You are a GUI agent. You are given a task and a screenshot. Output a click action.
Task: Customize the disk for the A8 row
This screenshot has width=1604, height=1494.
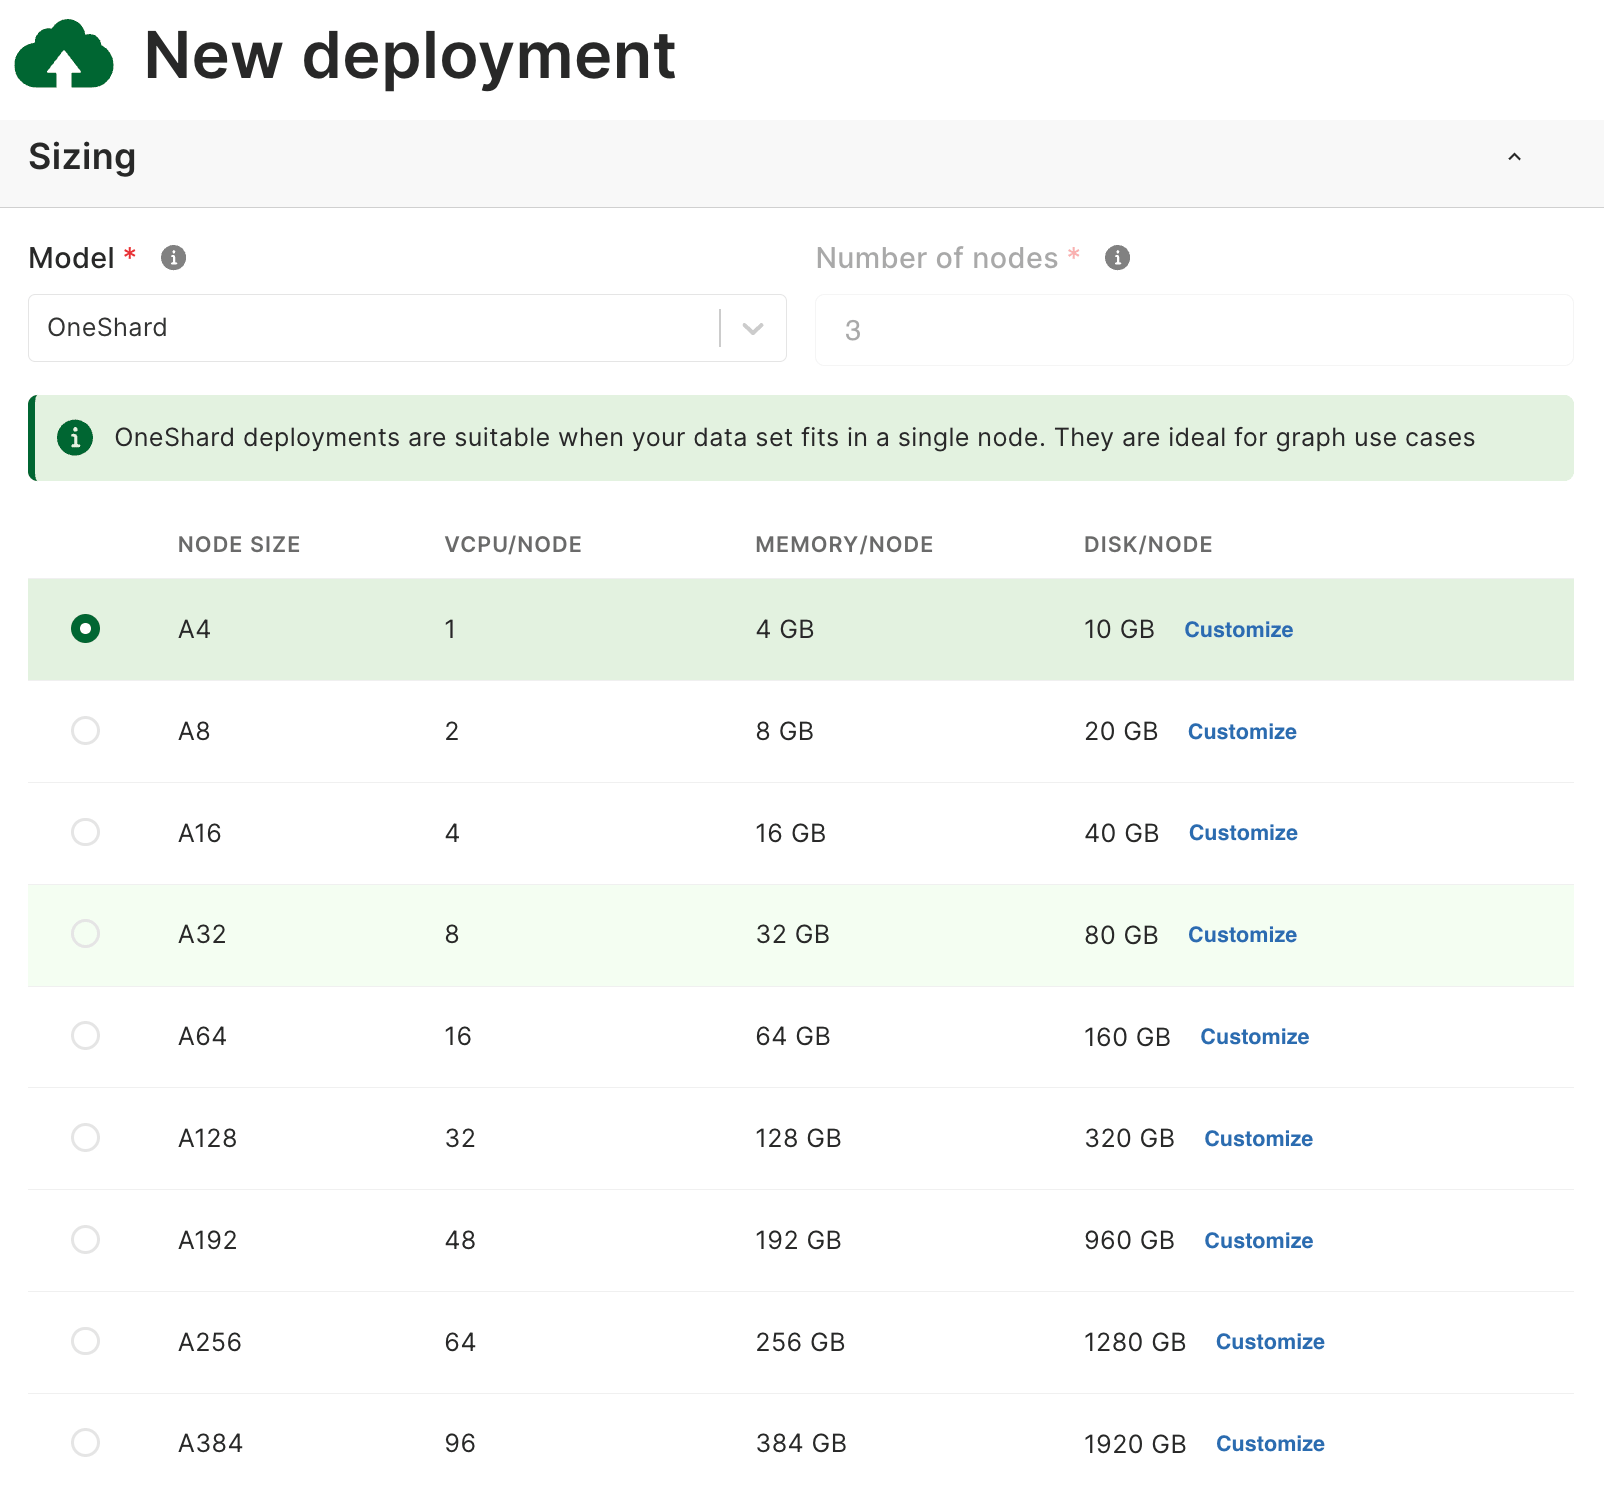click(x=1242, y=732)
